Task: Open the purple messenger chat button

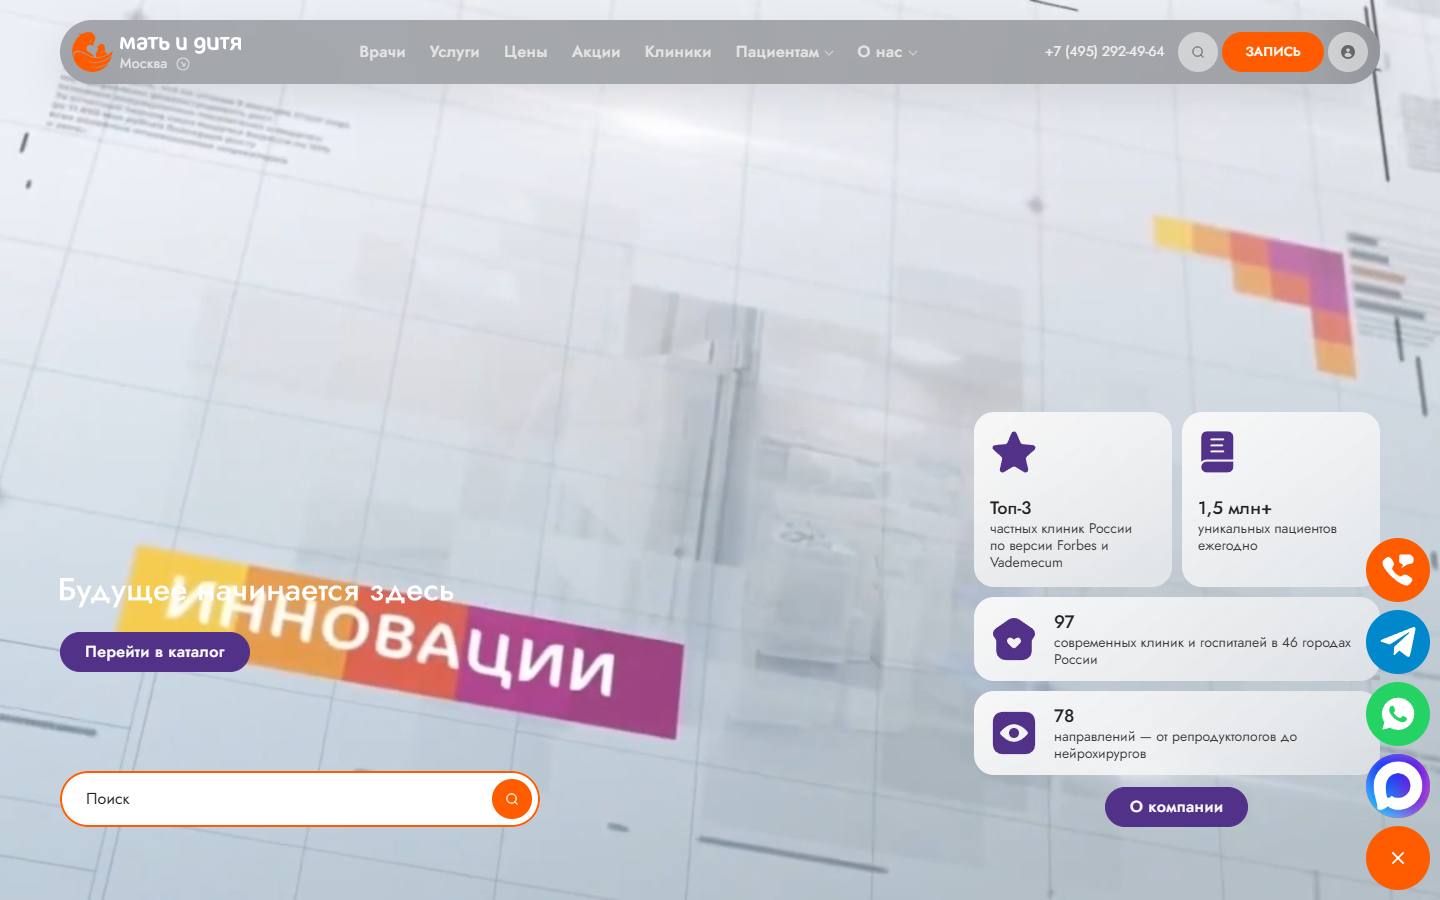Action: coord(1398,786)
